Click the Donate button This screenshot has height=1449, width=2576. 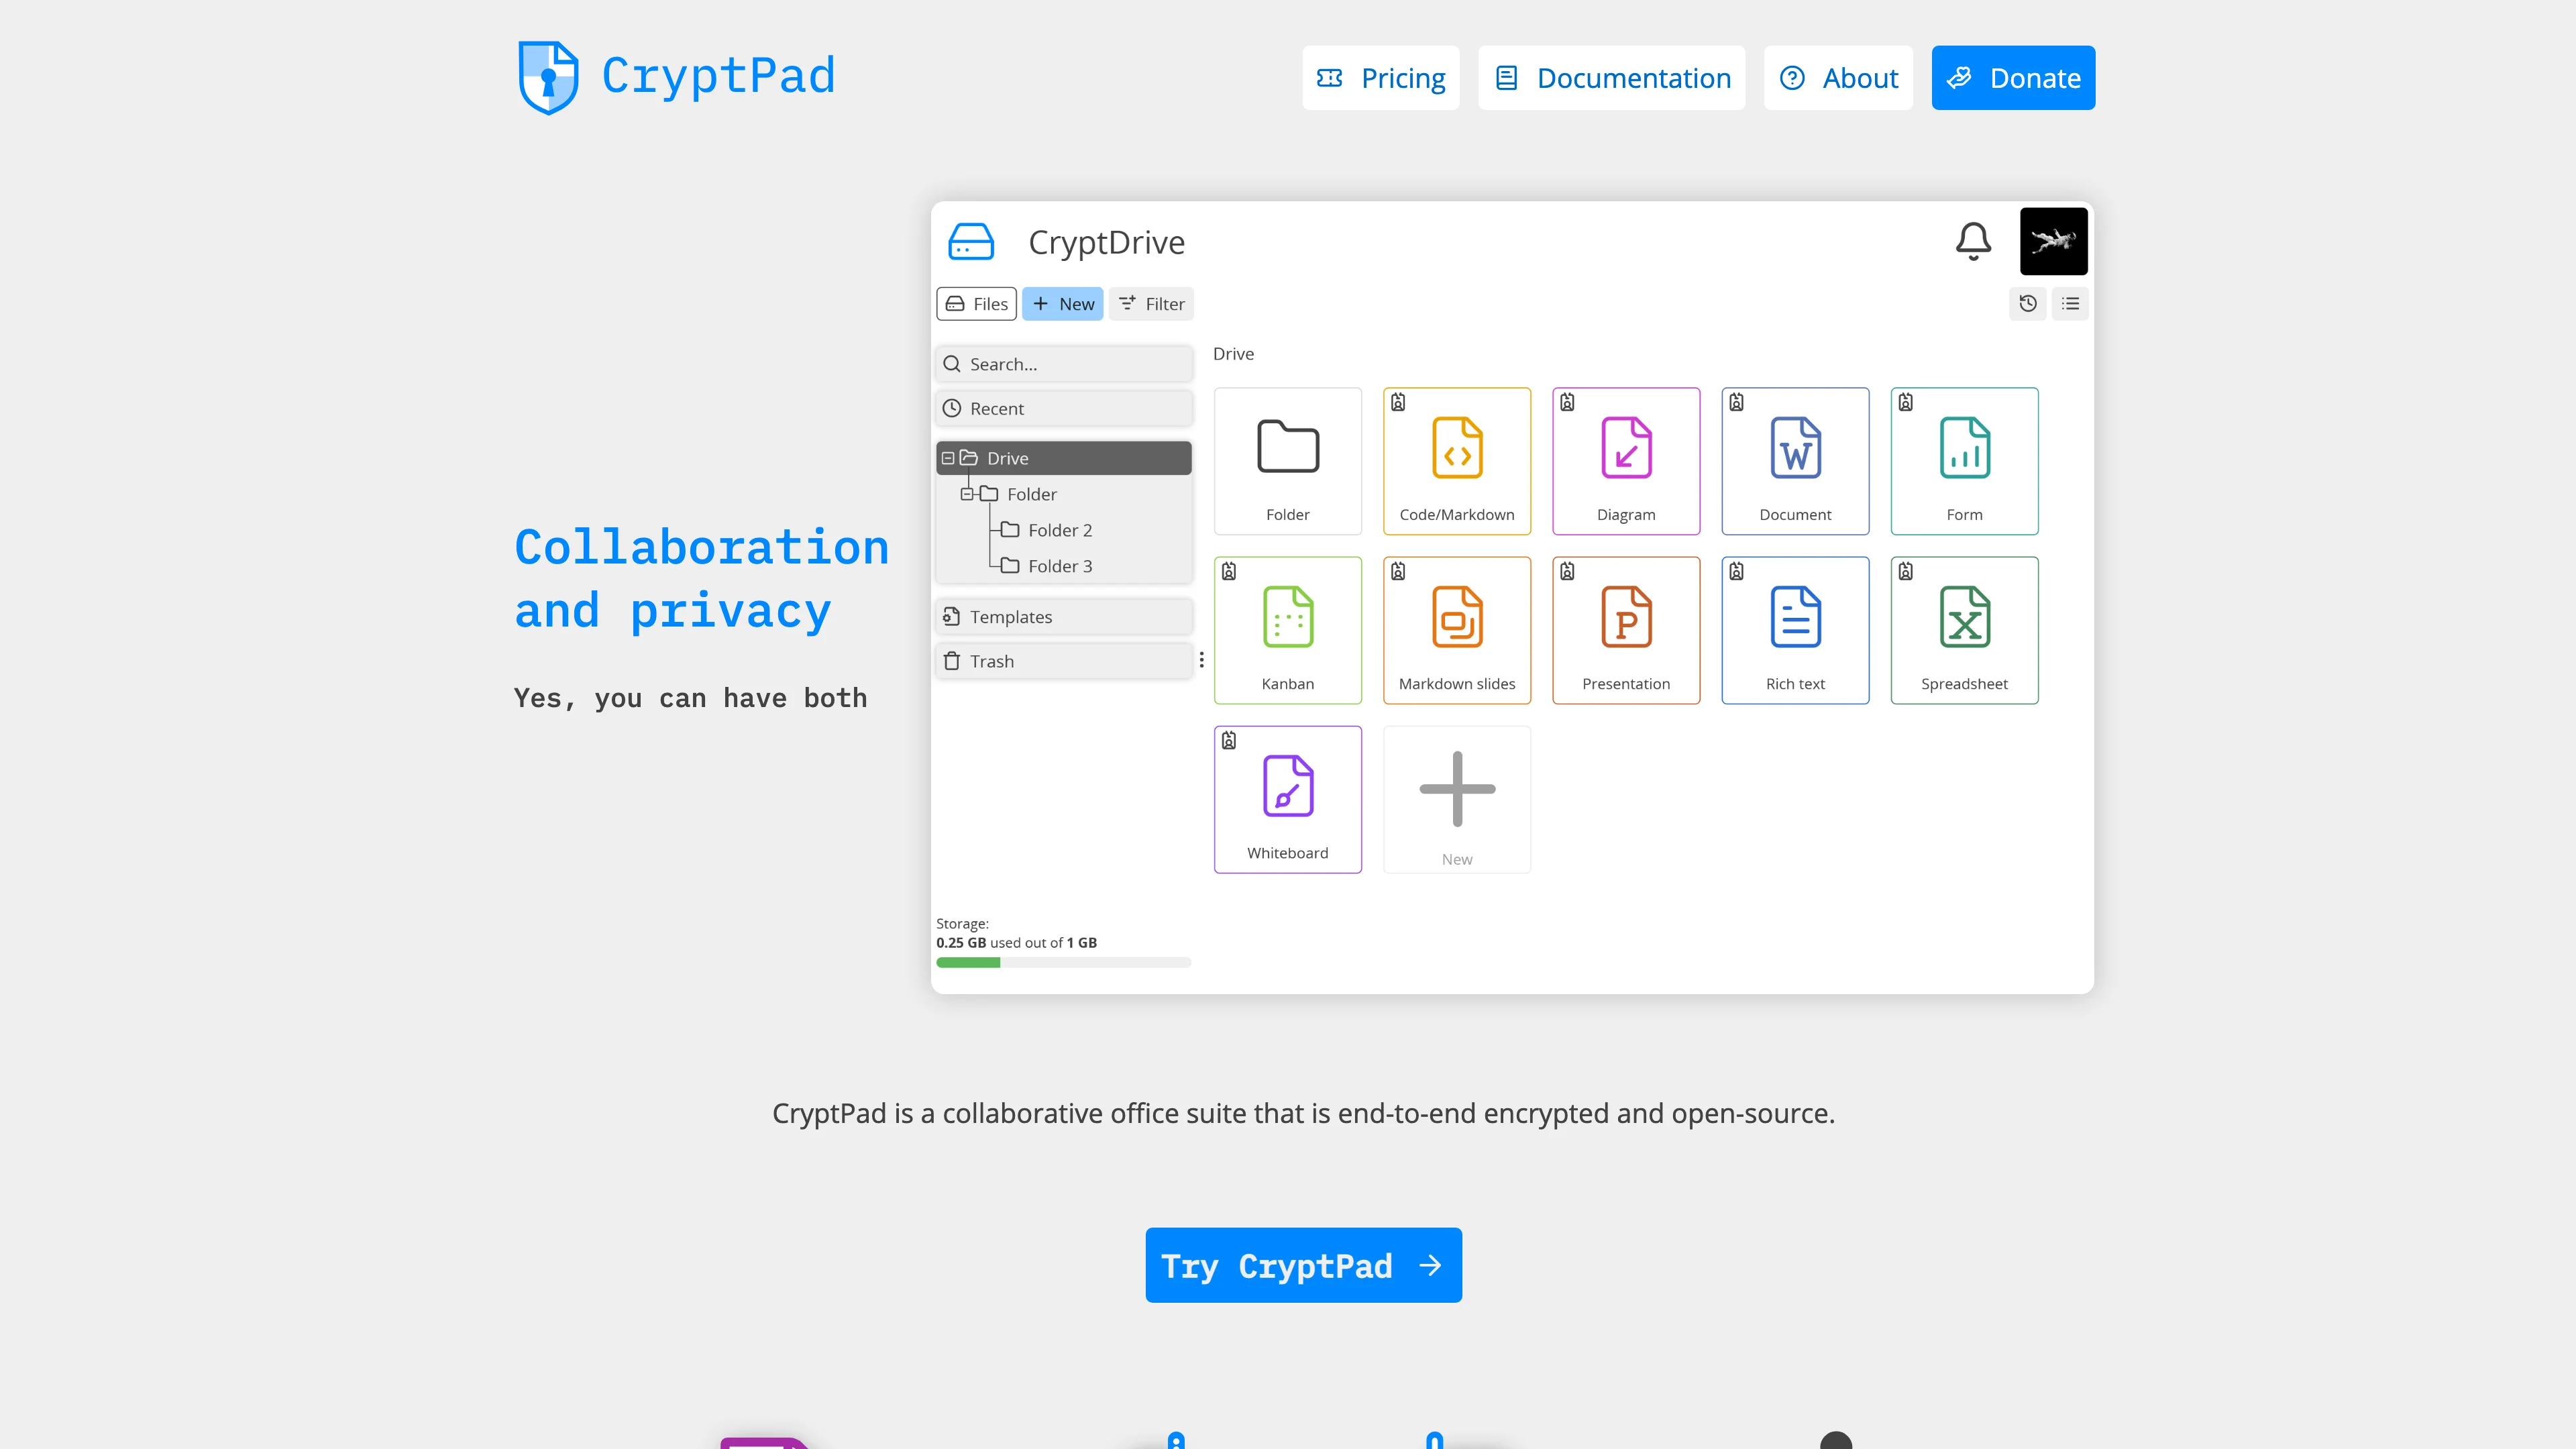pyautogui.click(x=2013, y=78)
